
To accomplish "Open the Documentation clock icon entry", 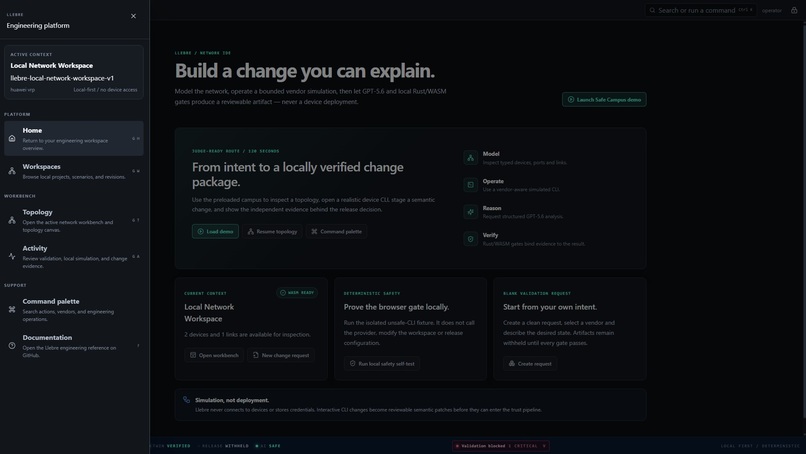I will tap(12, 346).
